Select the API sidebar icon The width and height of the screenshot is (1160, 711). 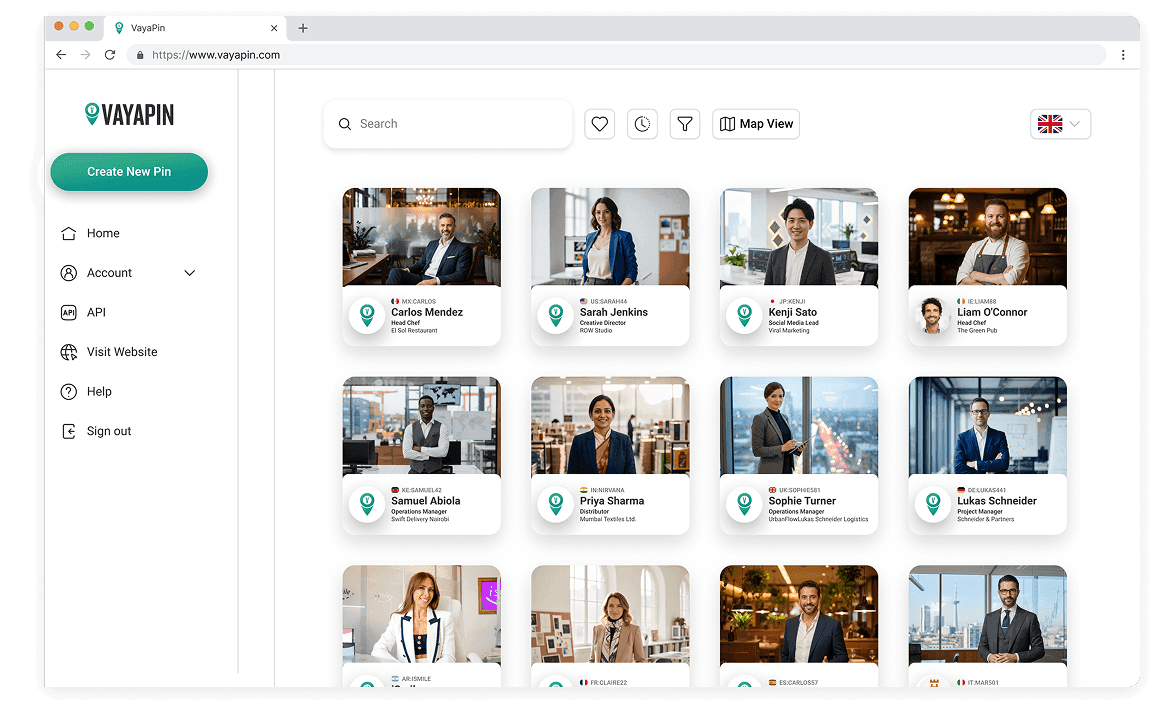67,312
